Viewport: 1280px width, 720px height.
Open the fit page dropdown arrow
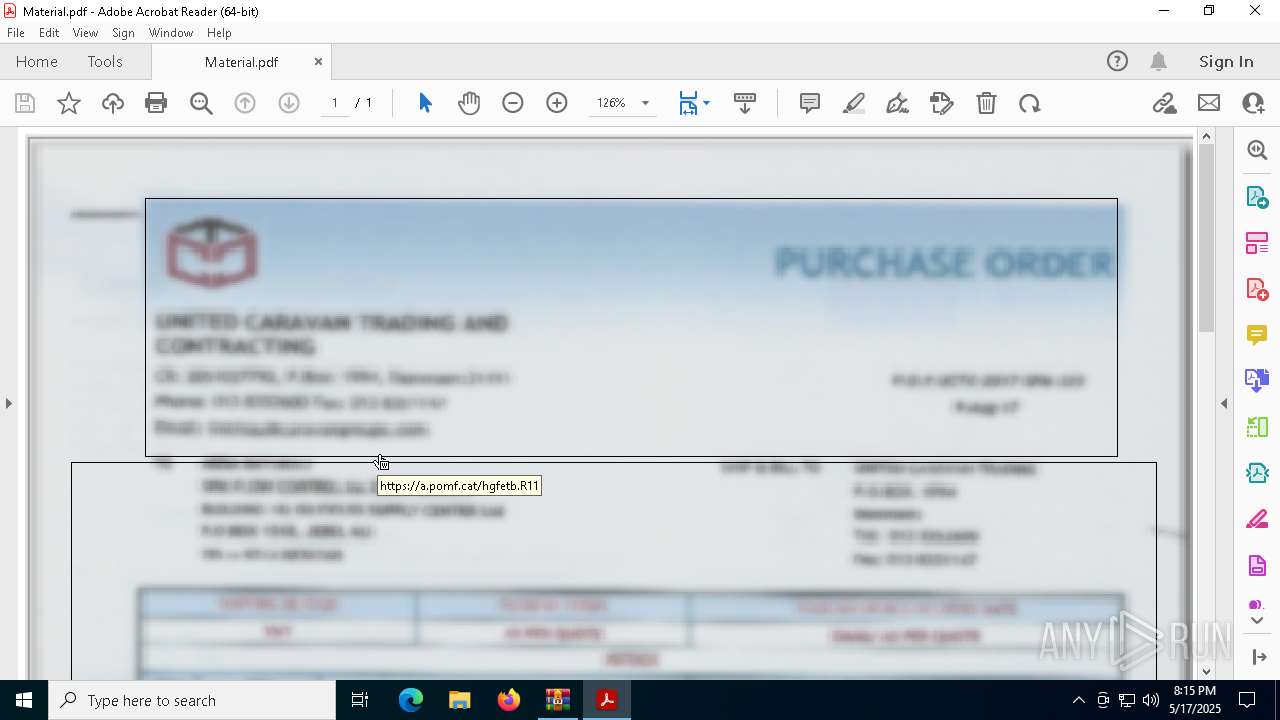coord(707,103)
